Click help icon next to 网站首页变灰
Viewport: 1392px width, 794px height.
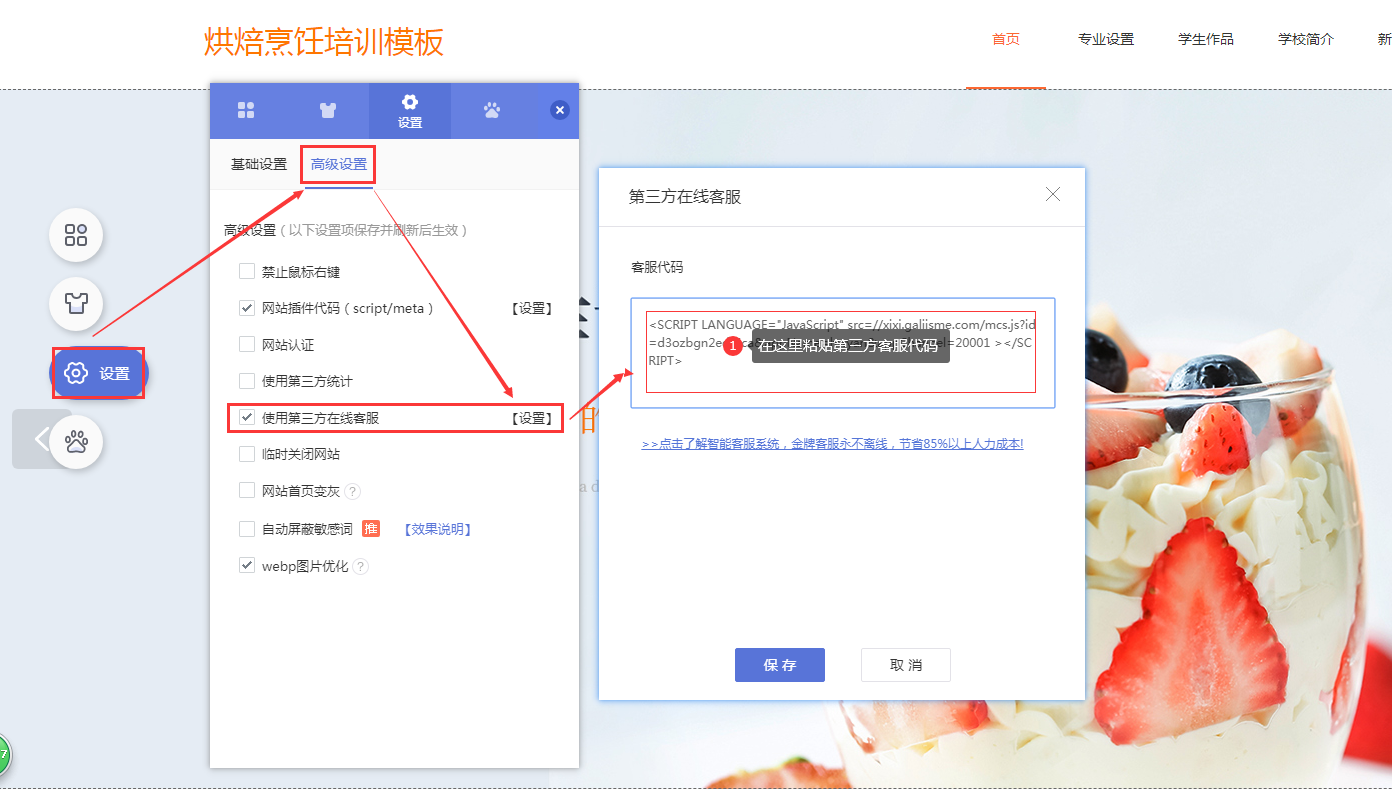[352, 491]
